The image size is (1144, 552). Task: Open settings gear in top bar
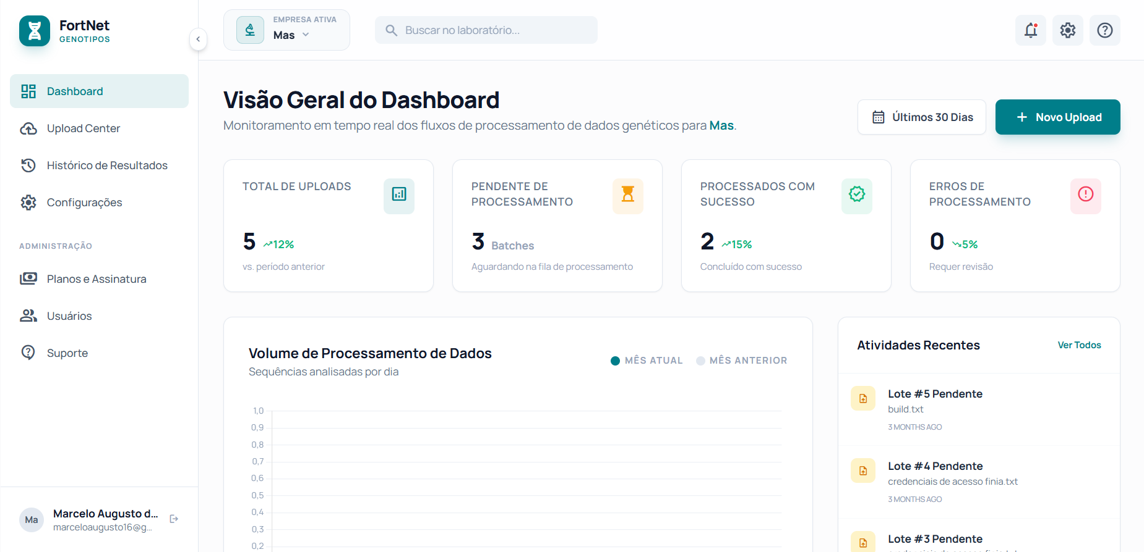1067,31
